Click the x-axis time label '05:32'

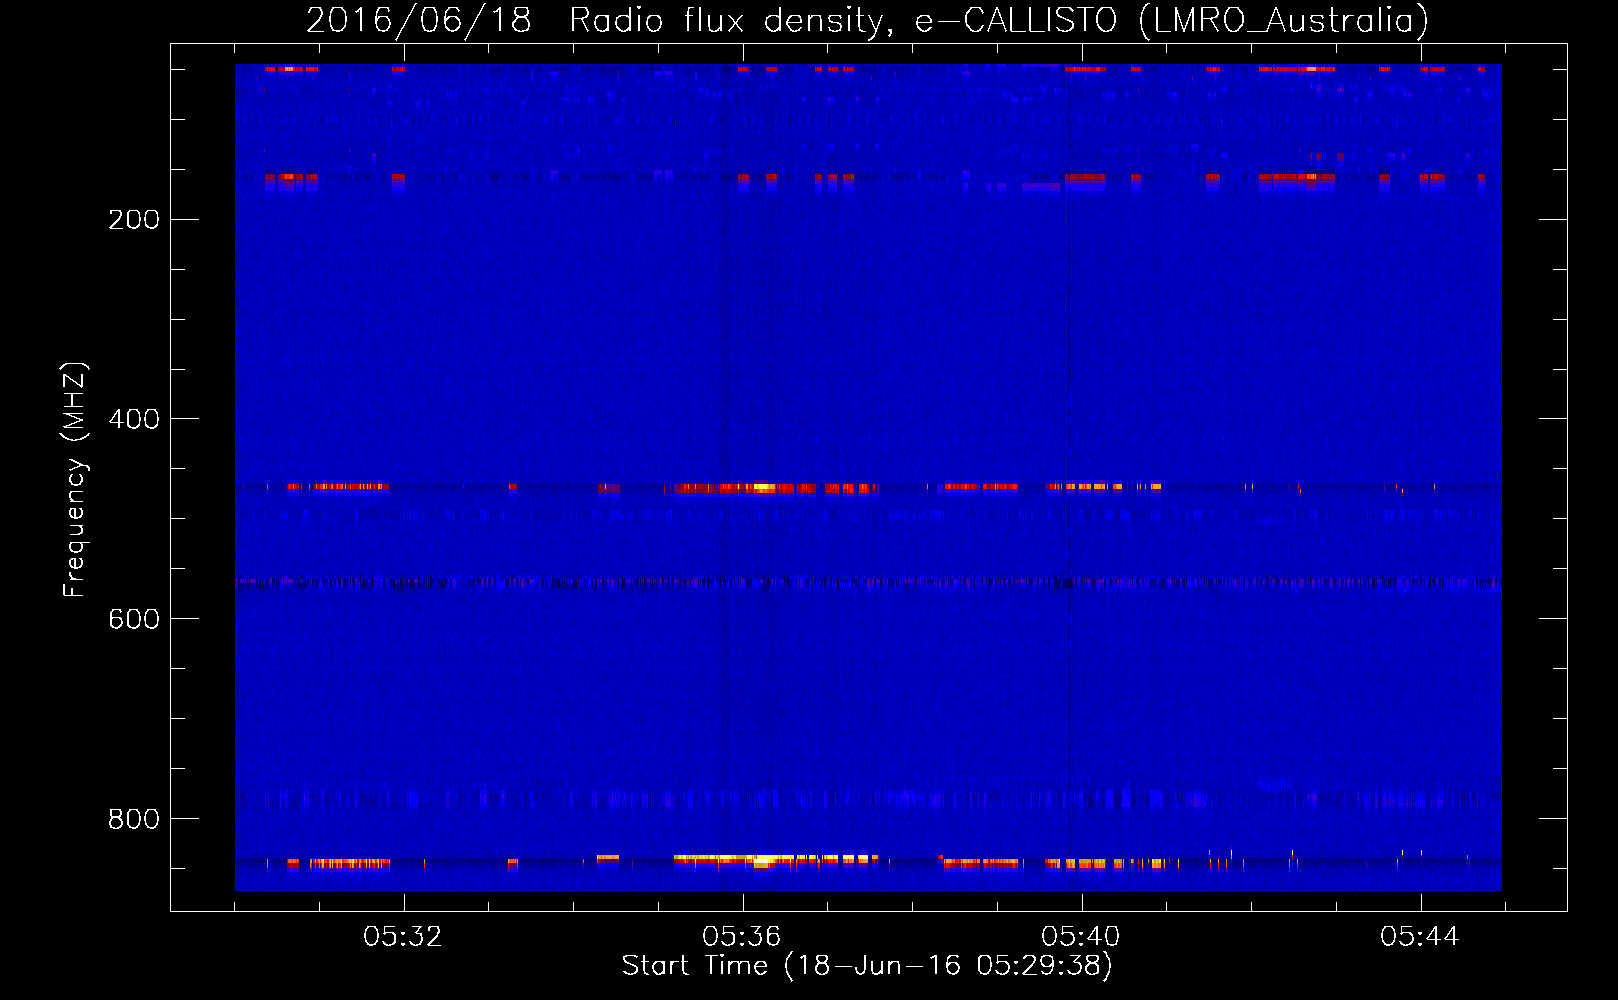[402, 937]
